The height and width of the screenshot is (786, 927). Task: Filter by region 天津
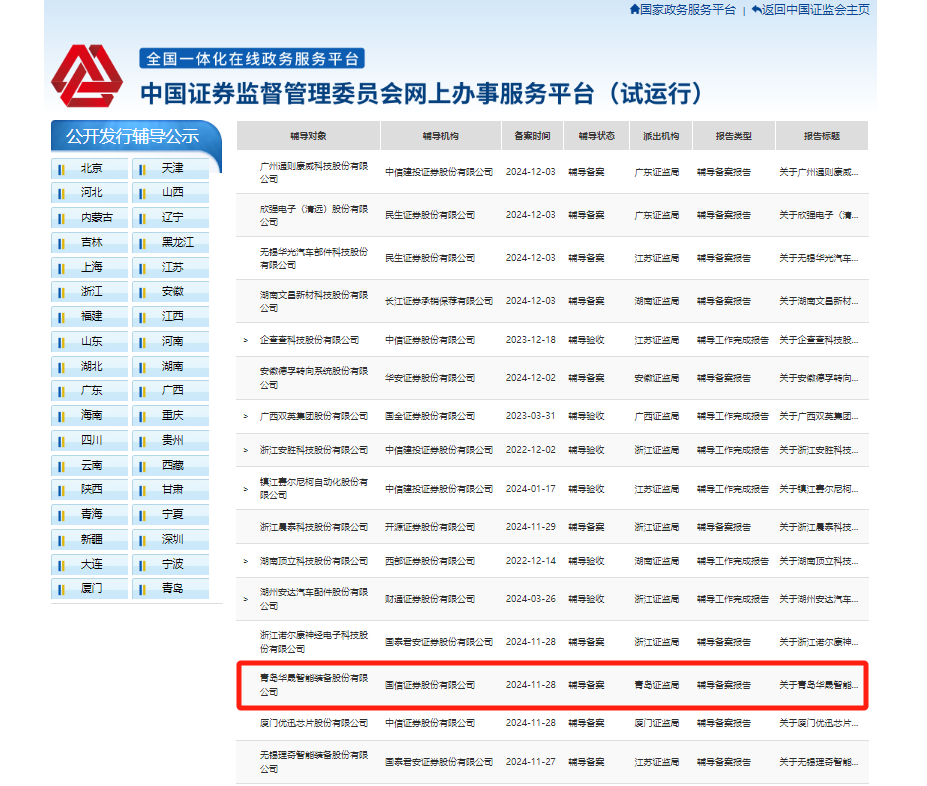point(171,168)
